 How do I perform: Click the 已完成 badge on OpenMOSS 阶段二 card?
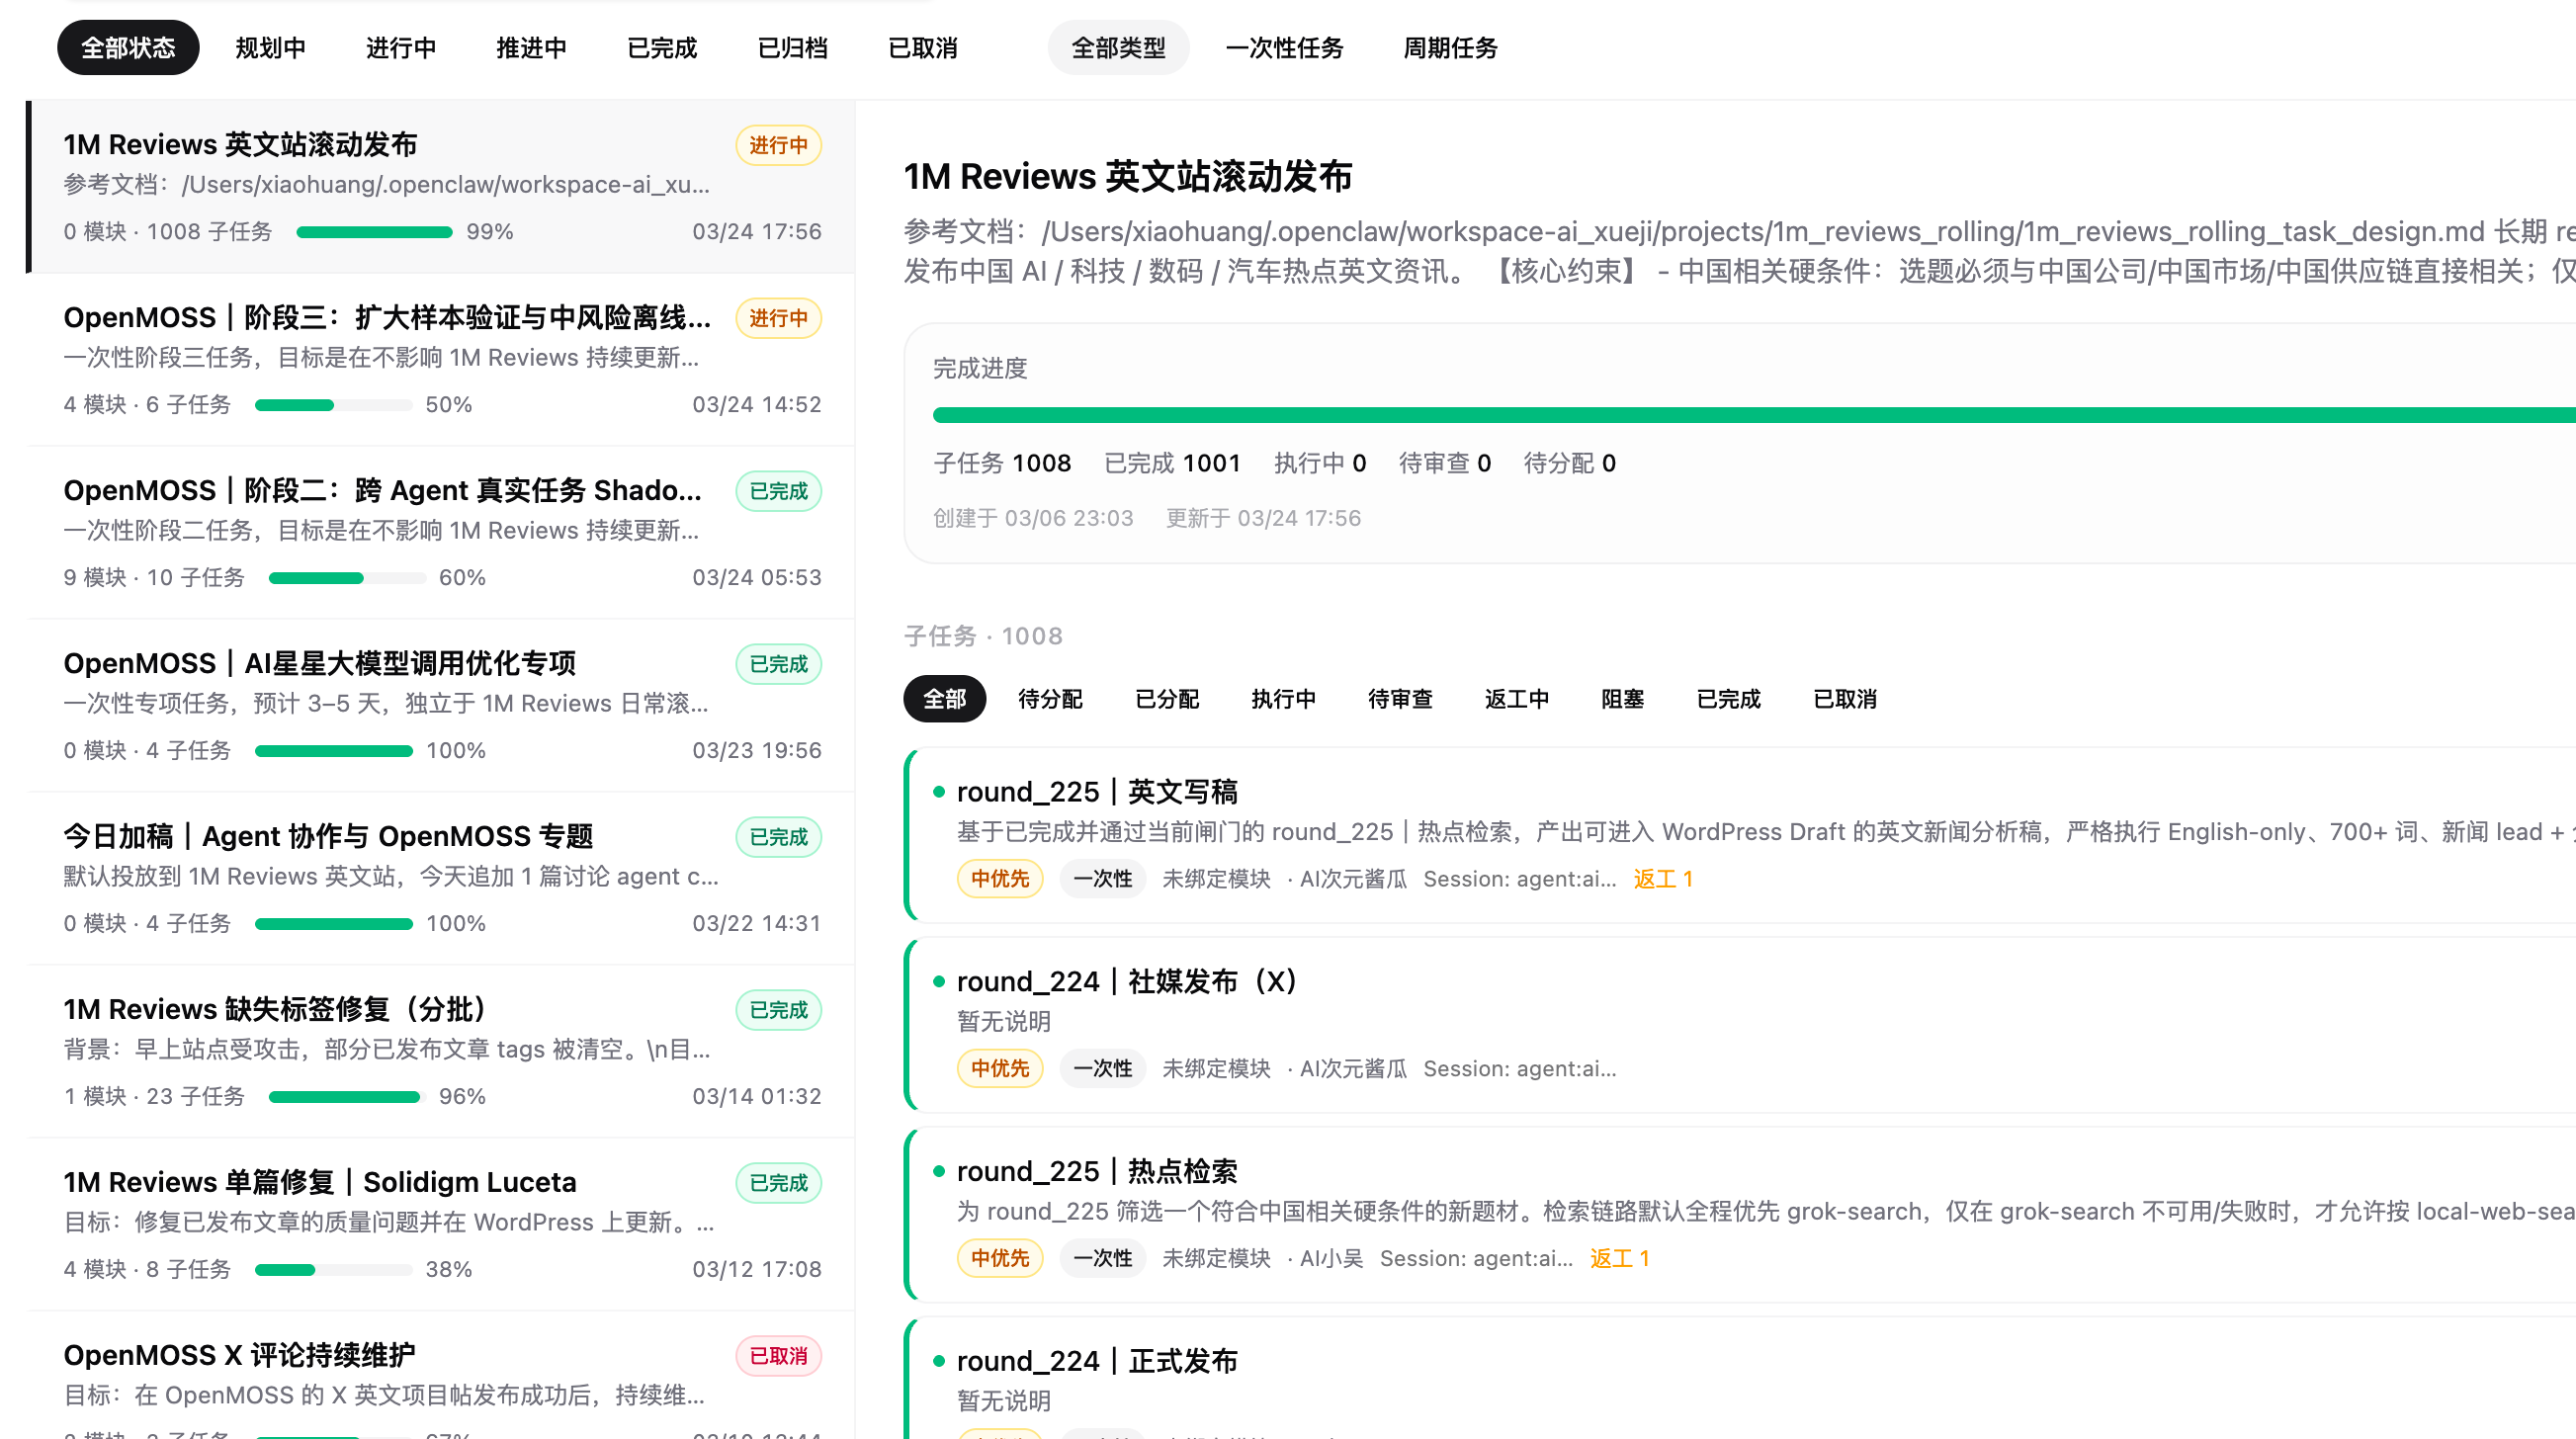[778, 490]
